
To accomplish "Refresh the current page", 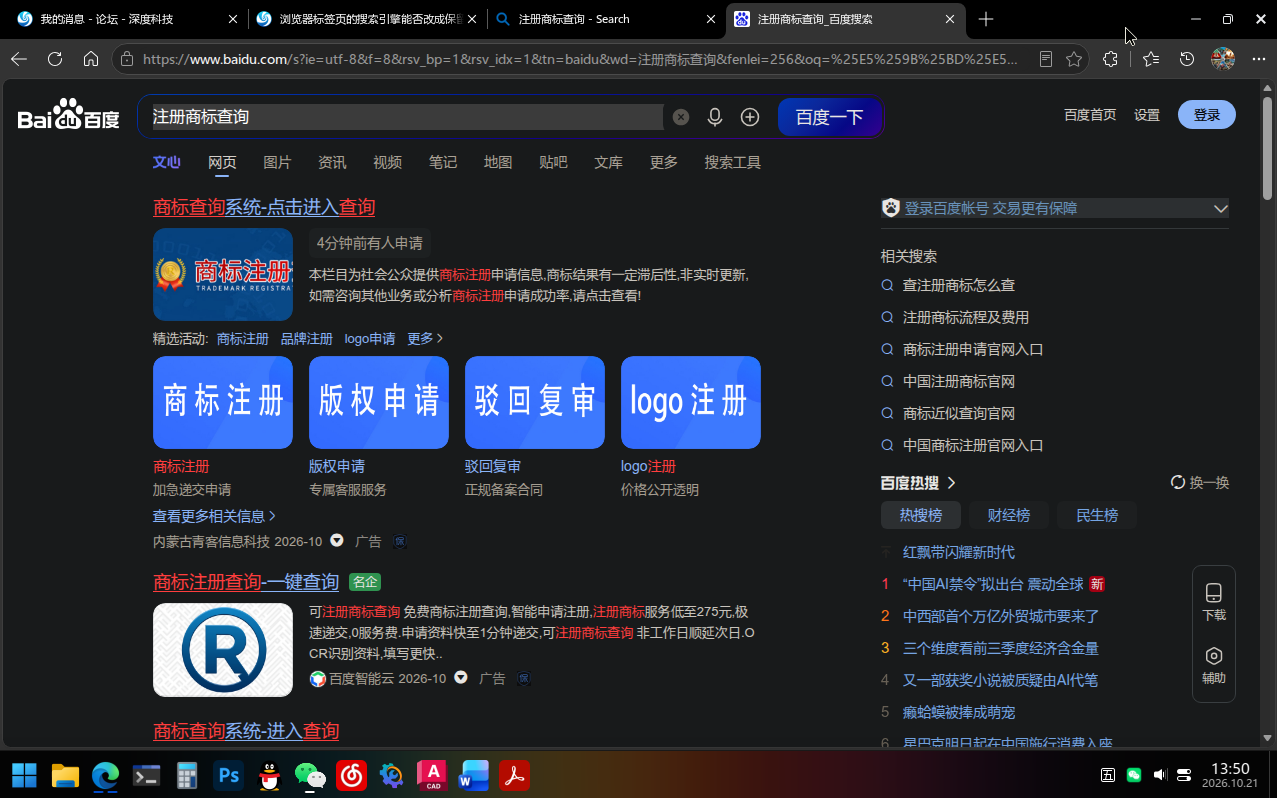I will pos(55,59).
